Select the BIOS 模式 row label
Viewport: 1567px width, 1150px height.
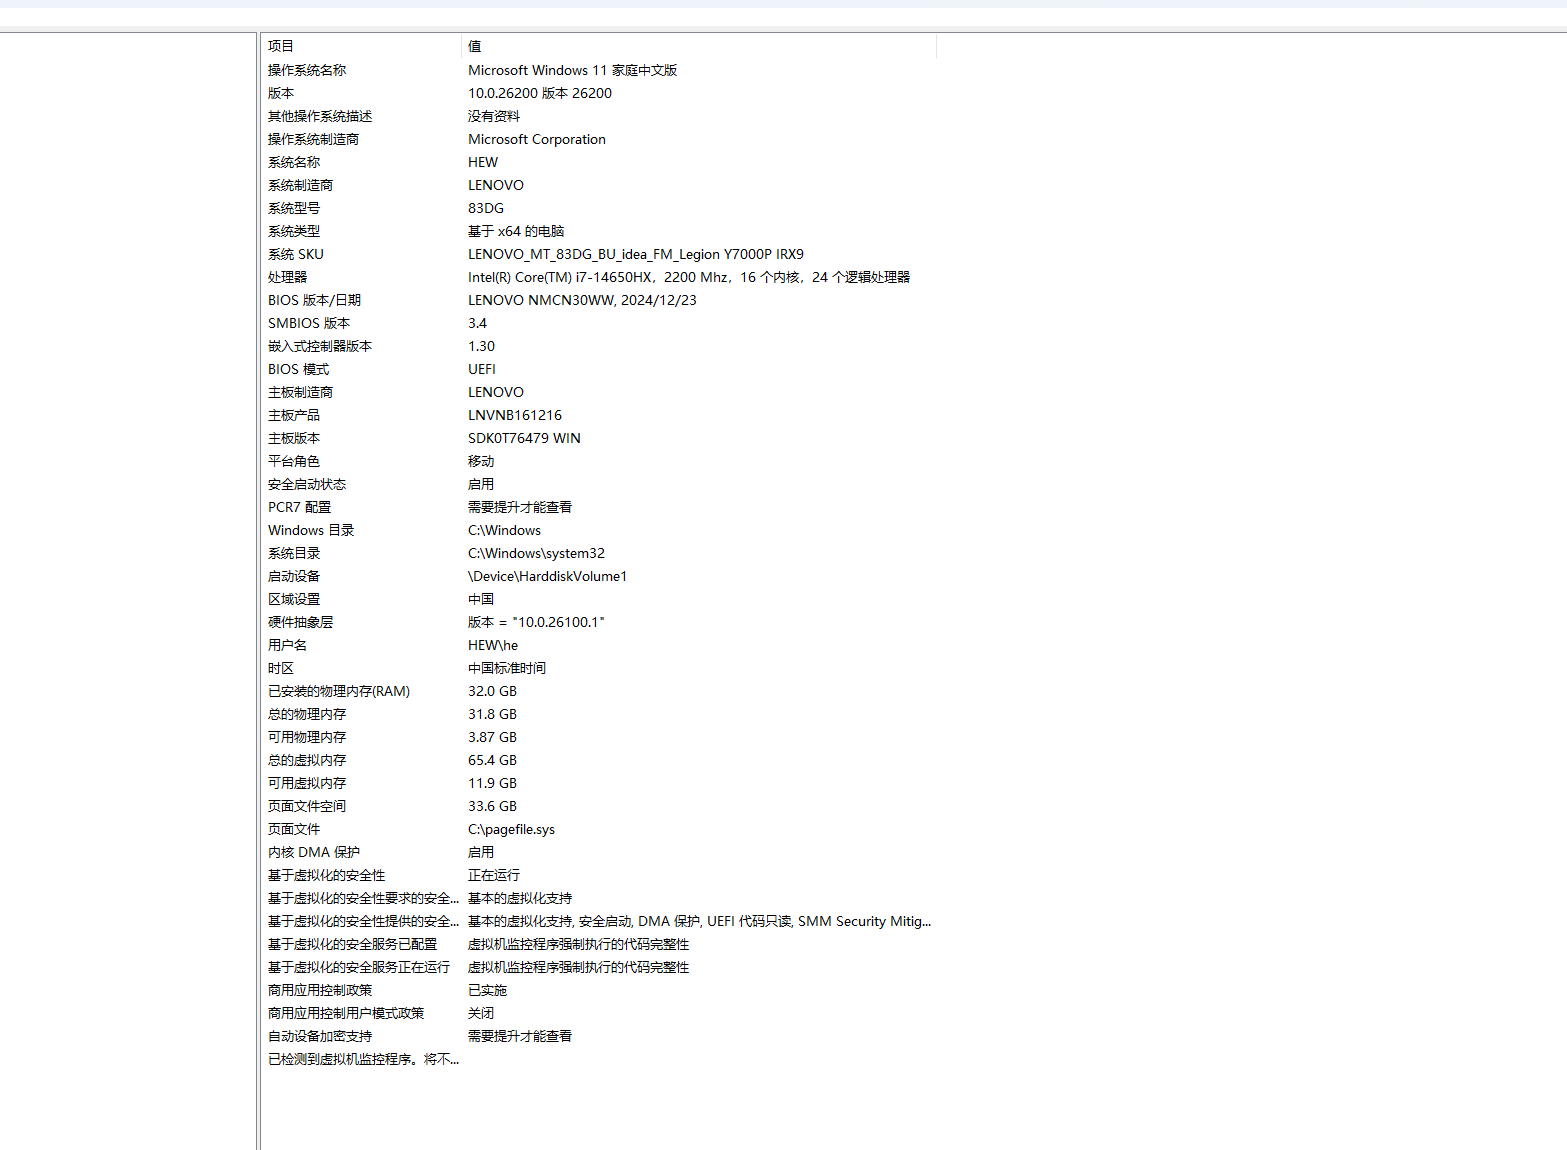click(298, 369)
